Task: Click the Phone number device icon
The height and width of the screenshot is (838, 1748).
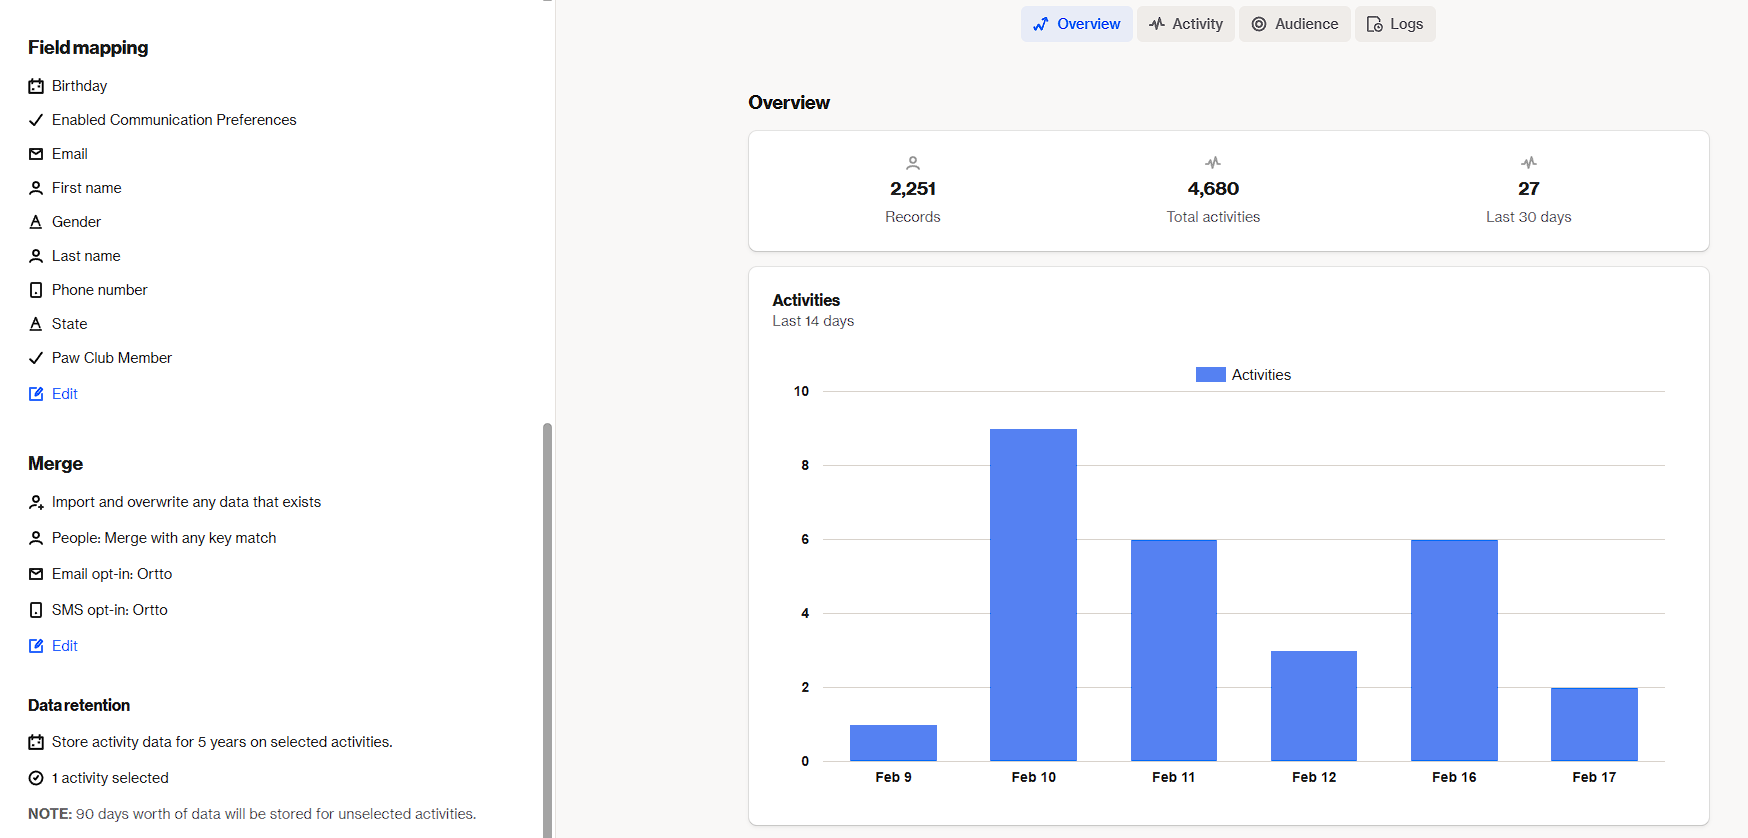Action: (36, 290)
